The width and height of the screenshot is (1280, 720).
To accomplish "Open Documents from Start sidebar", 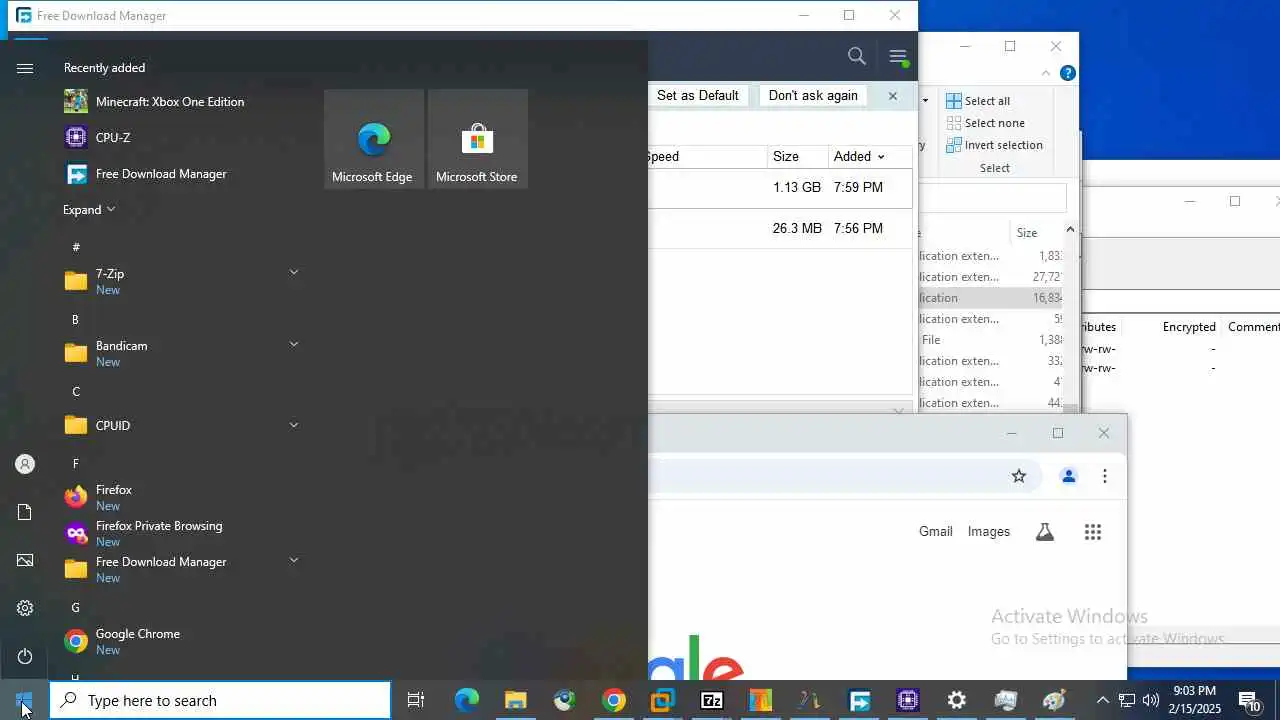I will [25, 512].
